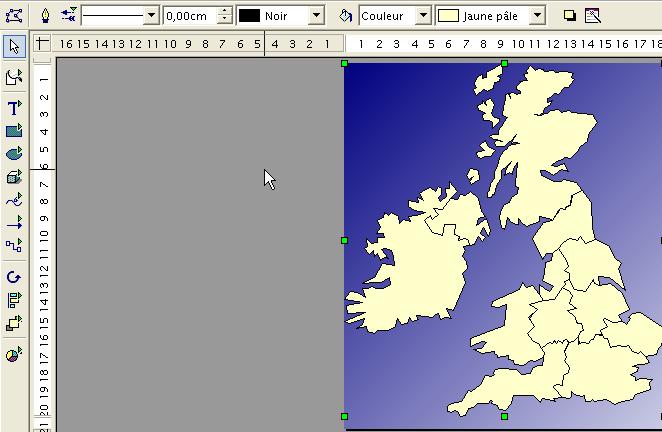Select the Ellipse tool
This screenshot has width=662, height=432.
click(14, 153)
